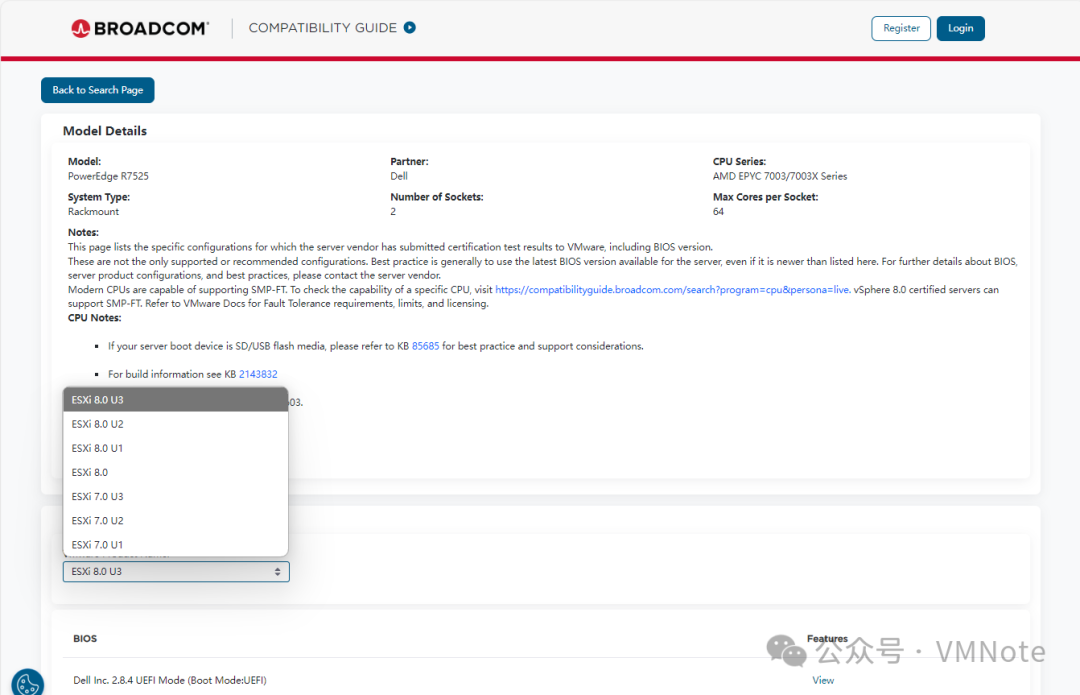Open the cookie settings icon
This screenshot has width=1080, height=695.
[x=28, y=684]
